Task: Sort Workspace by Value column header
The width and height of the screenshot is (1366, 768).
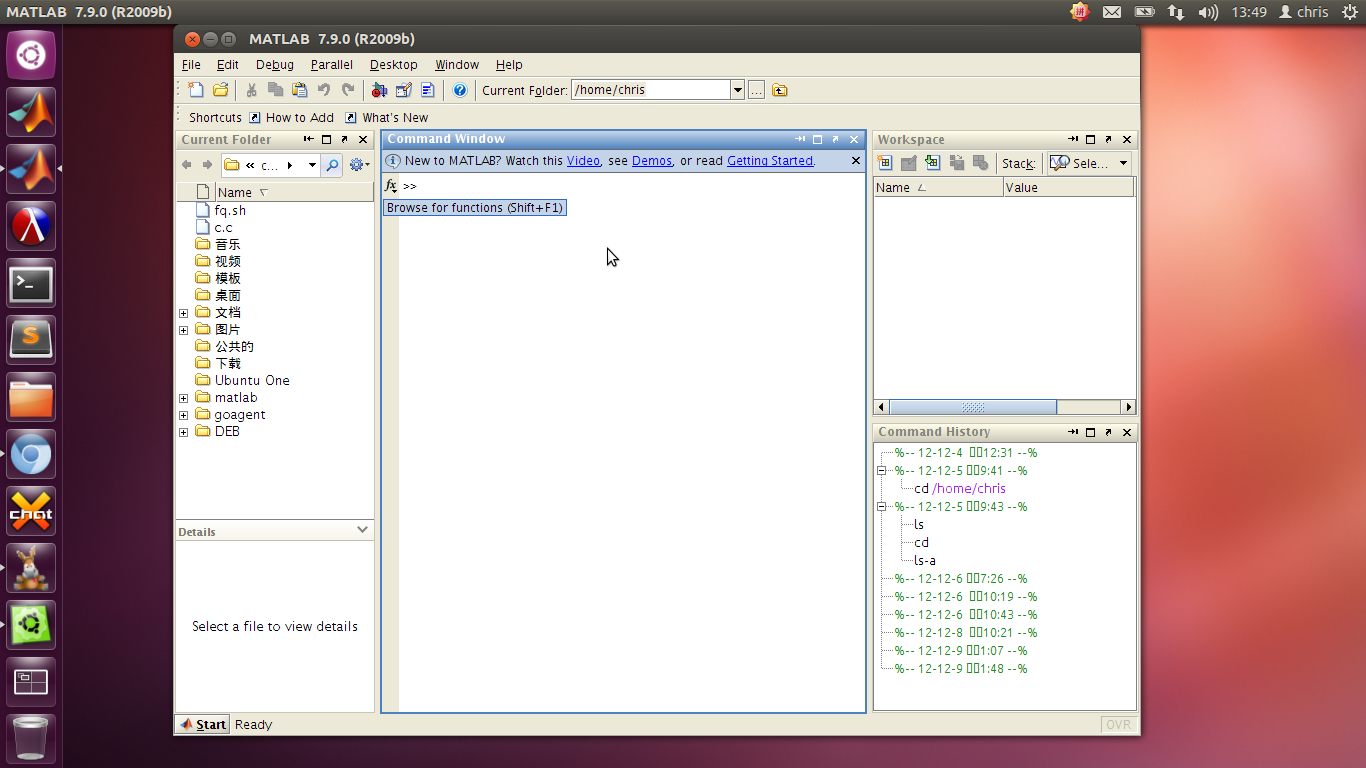Action: coord(1069,187)
